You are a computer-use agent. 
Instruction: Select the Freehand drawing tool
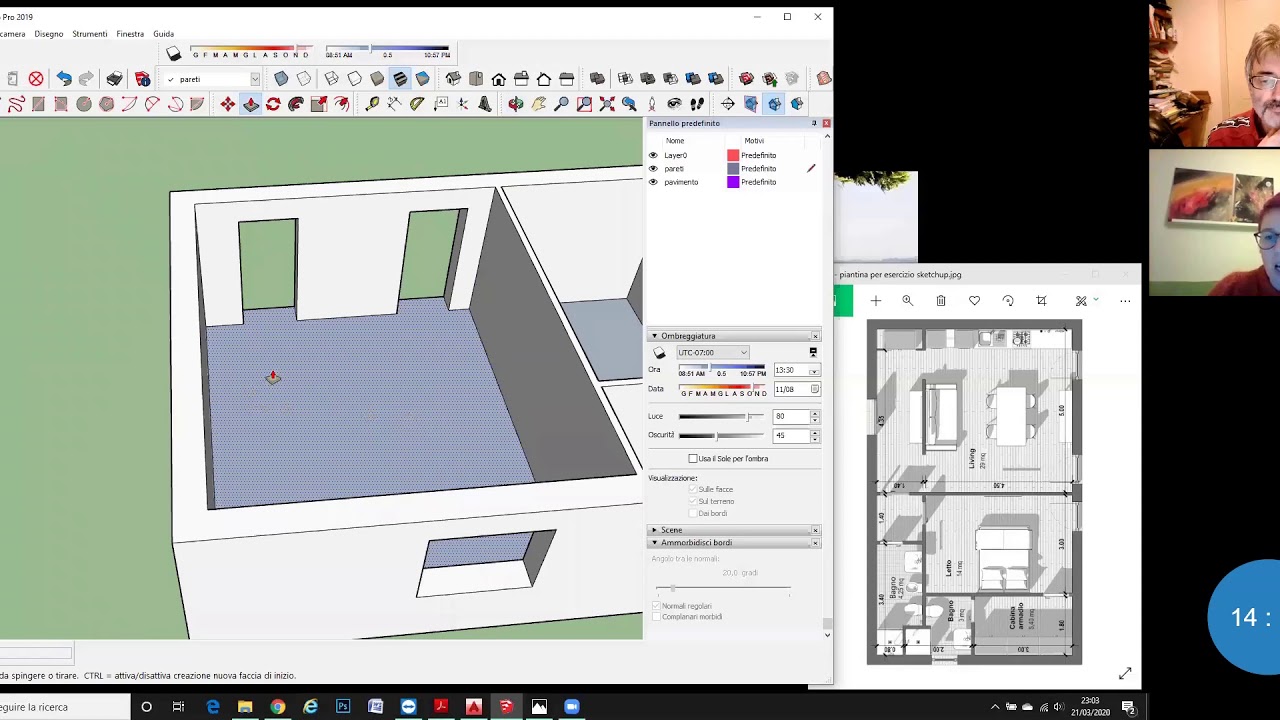click(x=16, y=104)
